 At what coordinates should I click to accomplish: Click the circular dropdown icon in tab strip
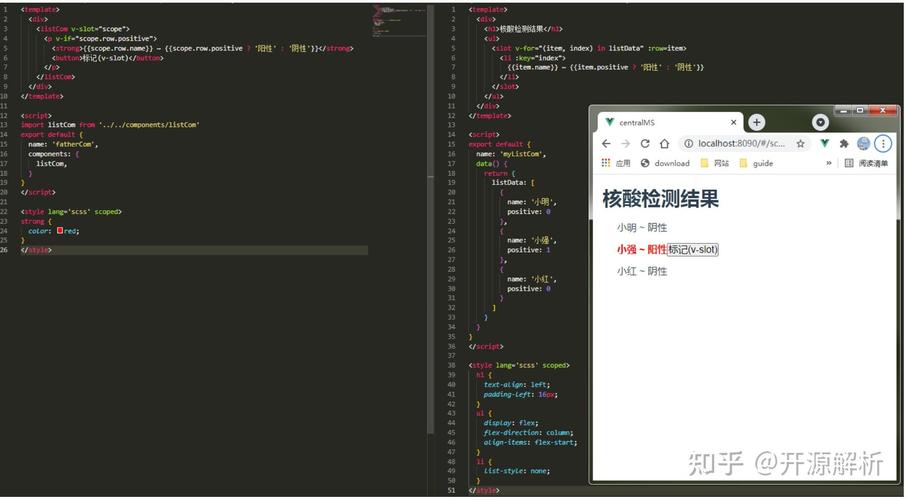tap(820, 122)
